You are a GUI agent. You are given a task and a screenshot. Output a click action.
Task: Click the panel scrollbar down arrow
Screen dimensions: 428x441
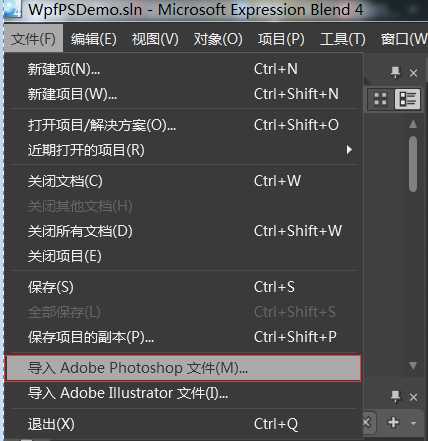click(x=413, y=366)
